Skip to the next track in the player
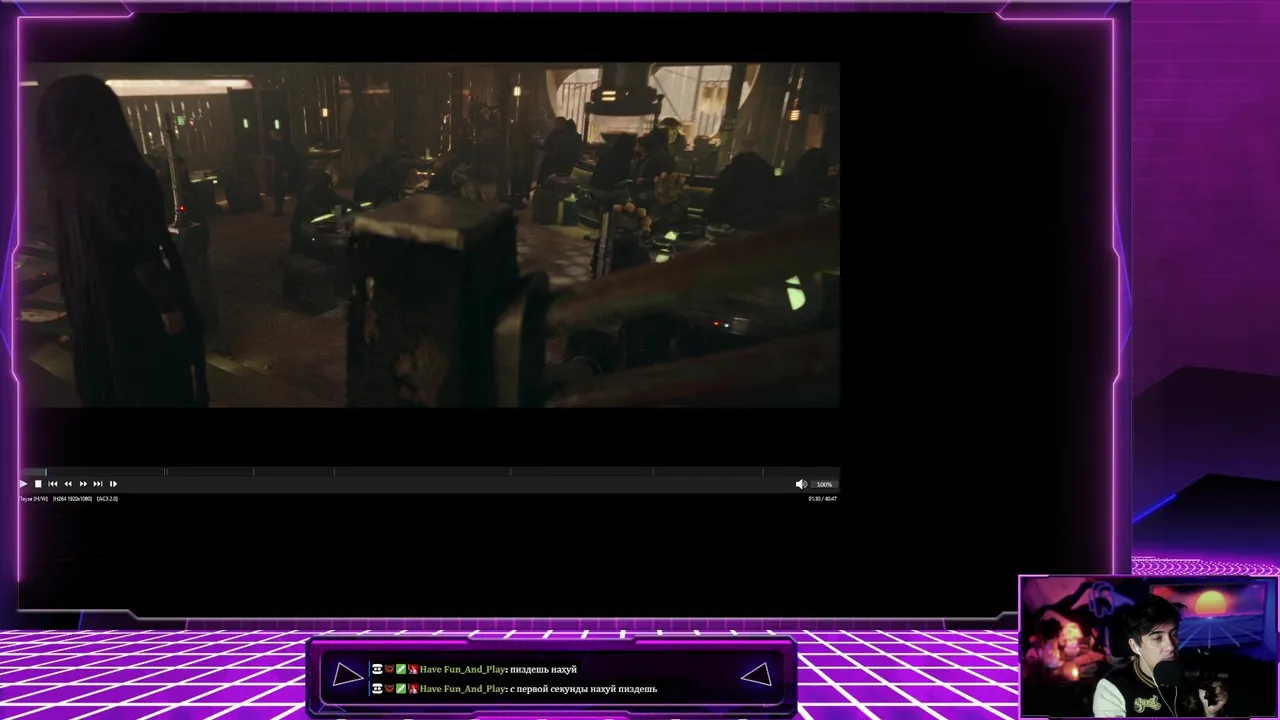1280x720 pixels. (98, 484)
